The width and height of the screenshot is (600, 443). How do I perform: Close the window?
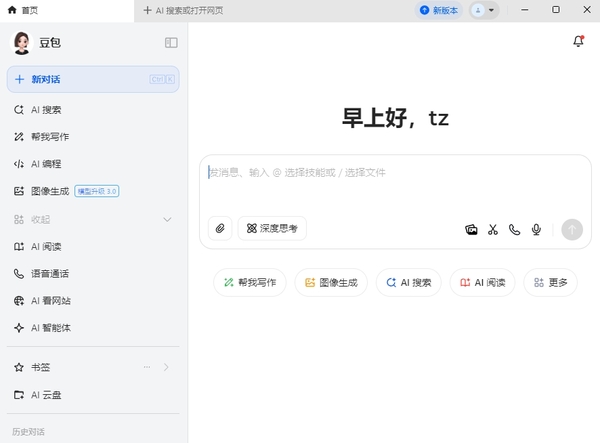(587, 10)
